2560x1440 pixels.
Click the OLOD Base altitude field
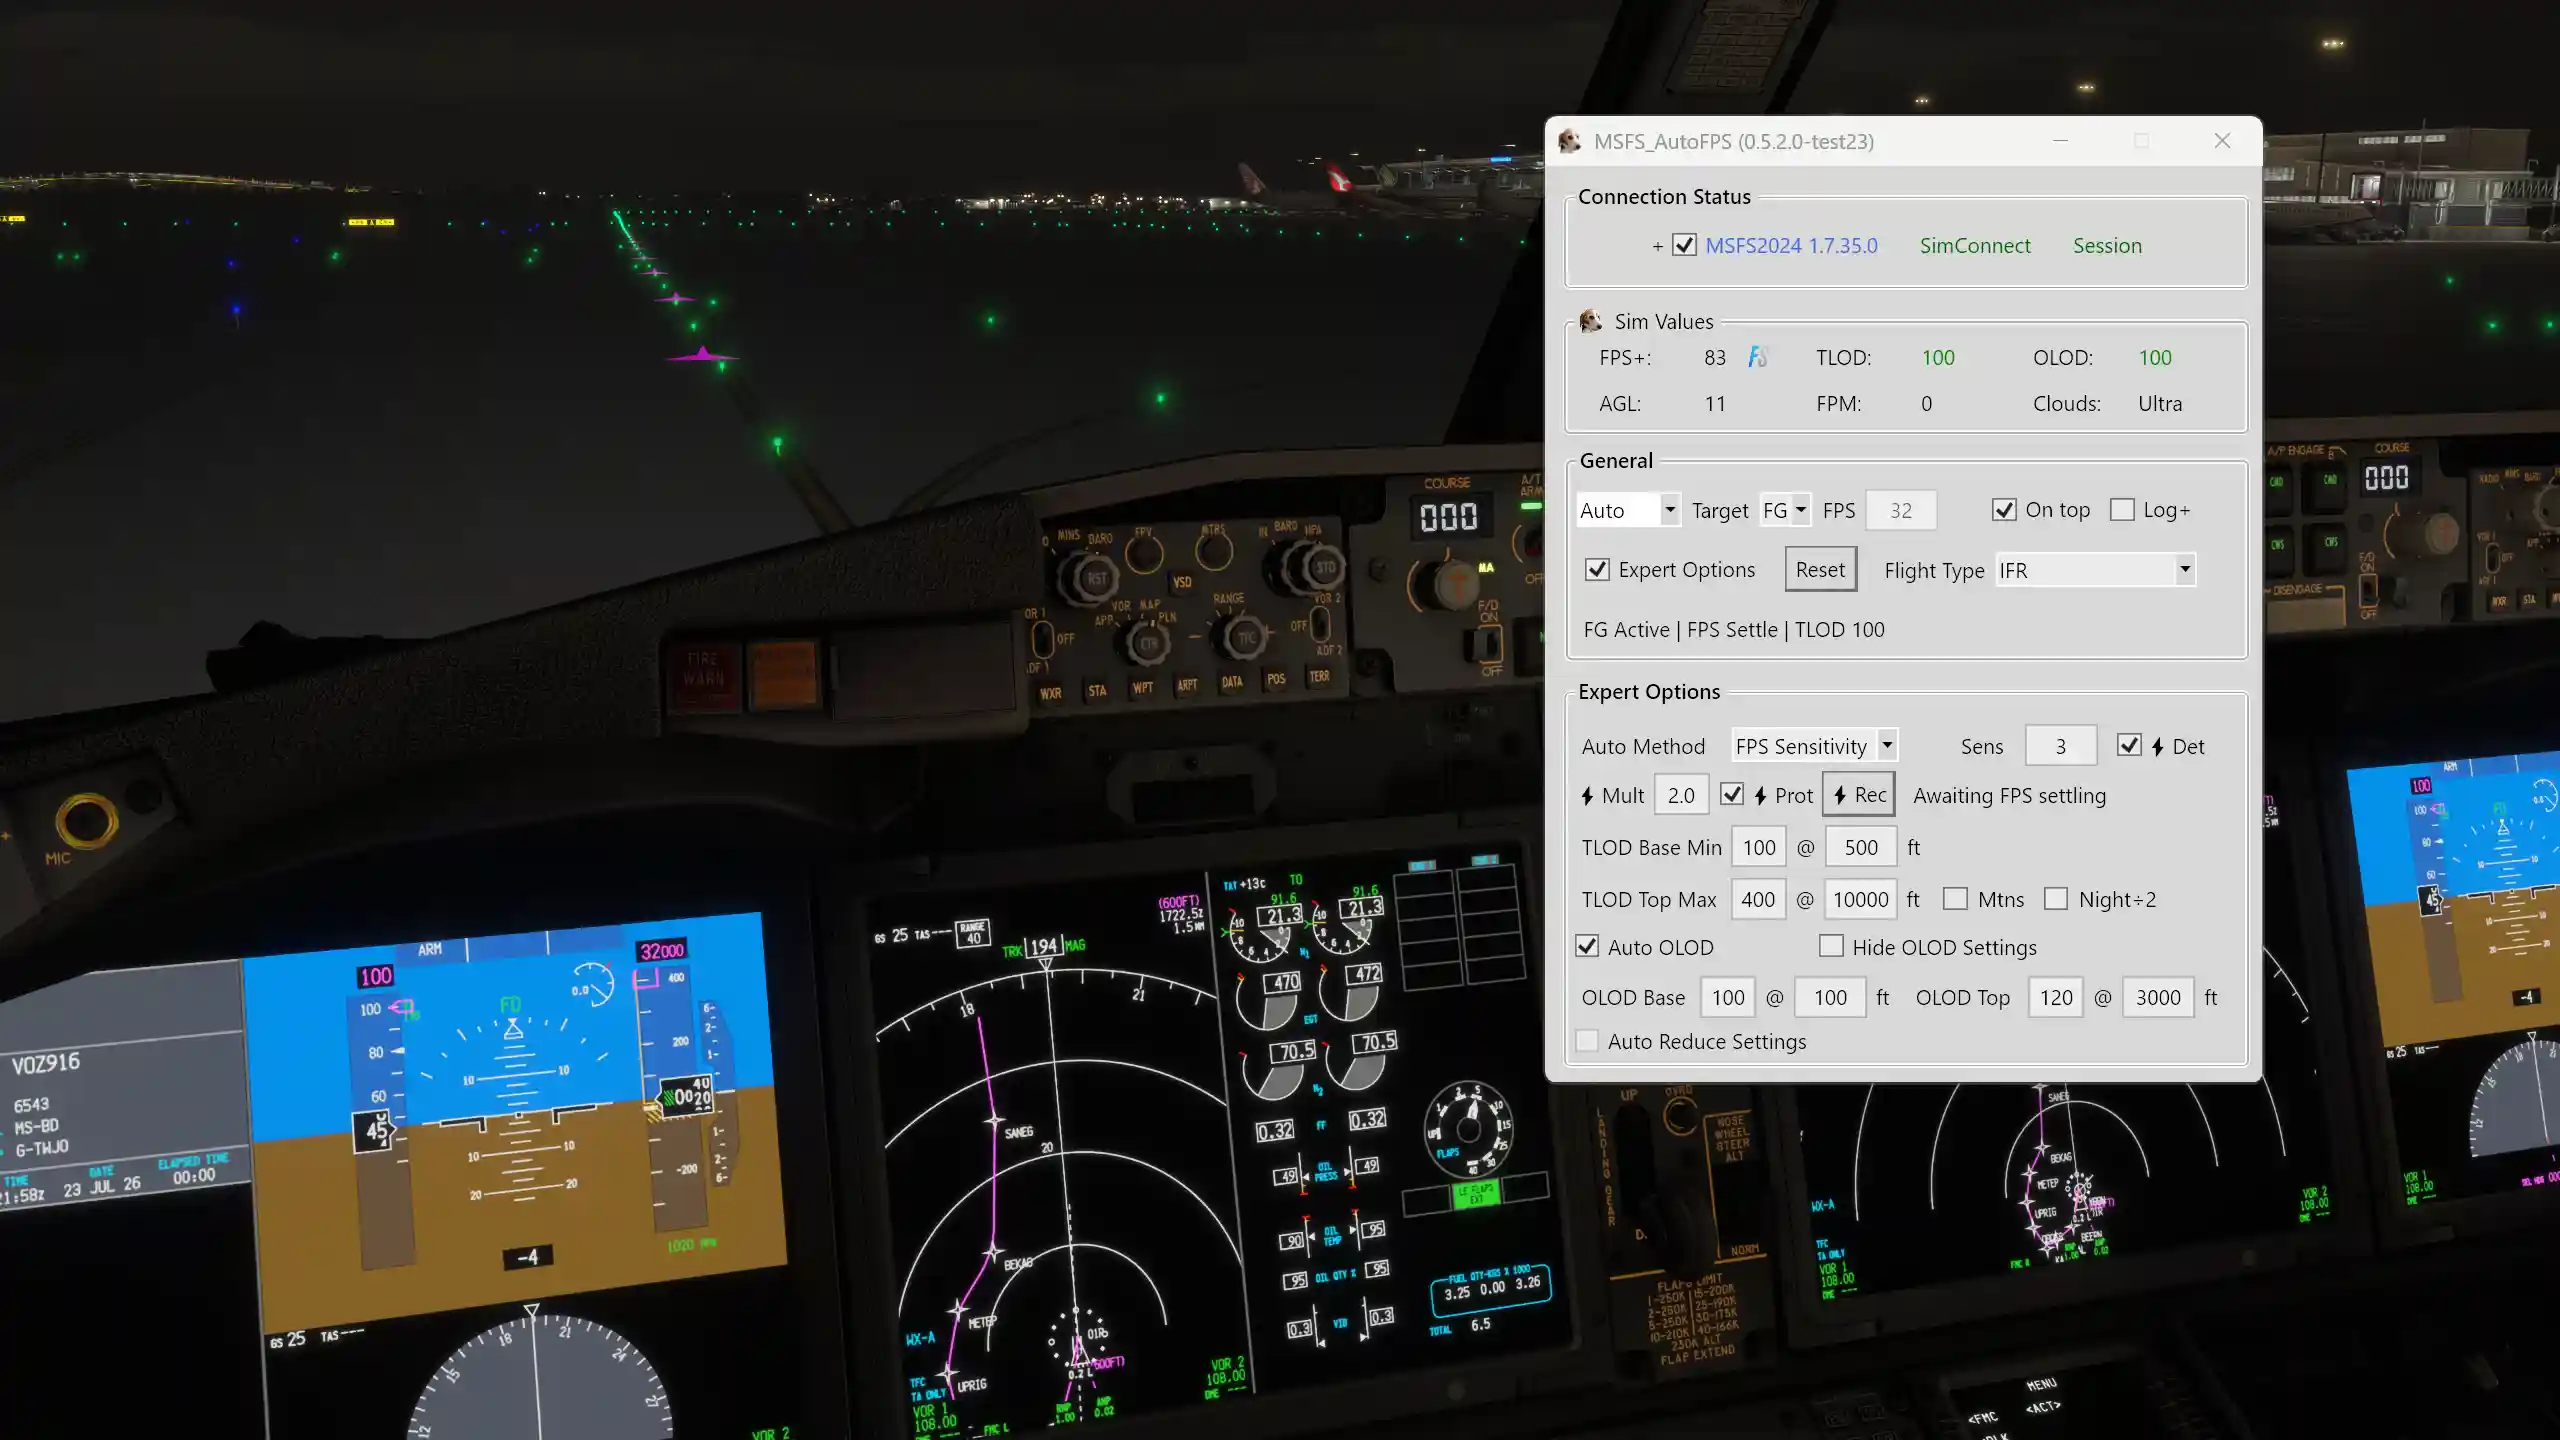tap(1830, 997)
